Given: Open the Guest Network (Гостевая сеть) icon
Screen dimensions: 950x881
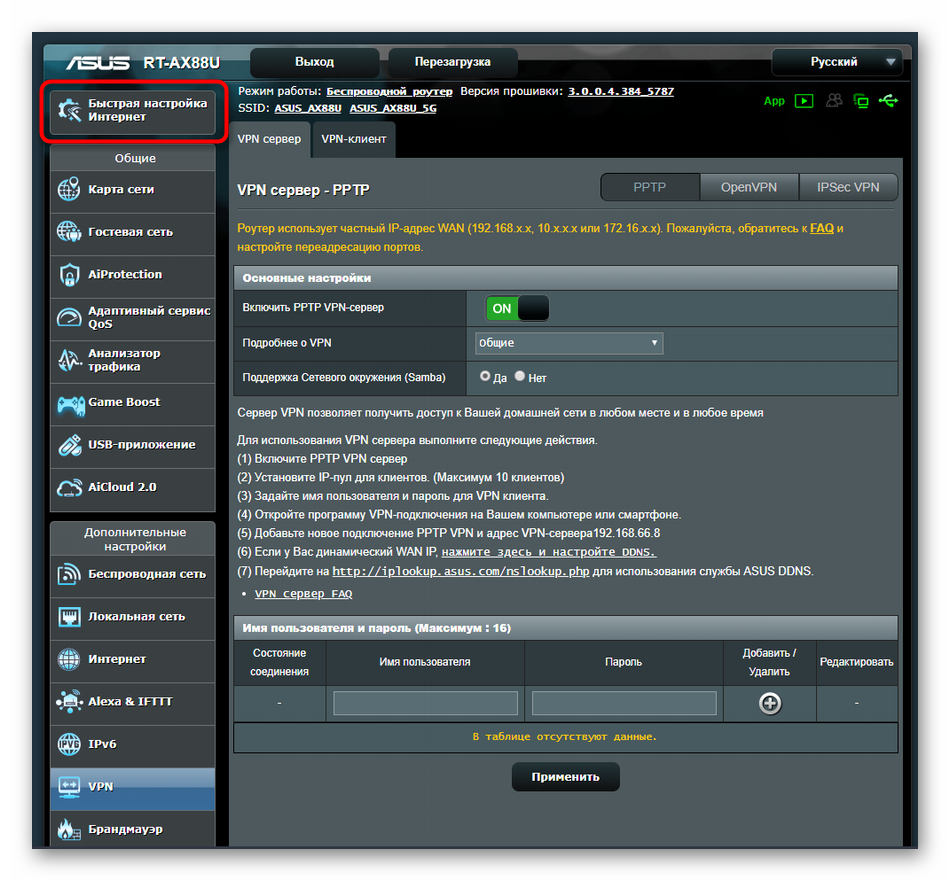Looking at the screenshot, I should pyautogui.click(x=69, y=232).
